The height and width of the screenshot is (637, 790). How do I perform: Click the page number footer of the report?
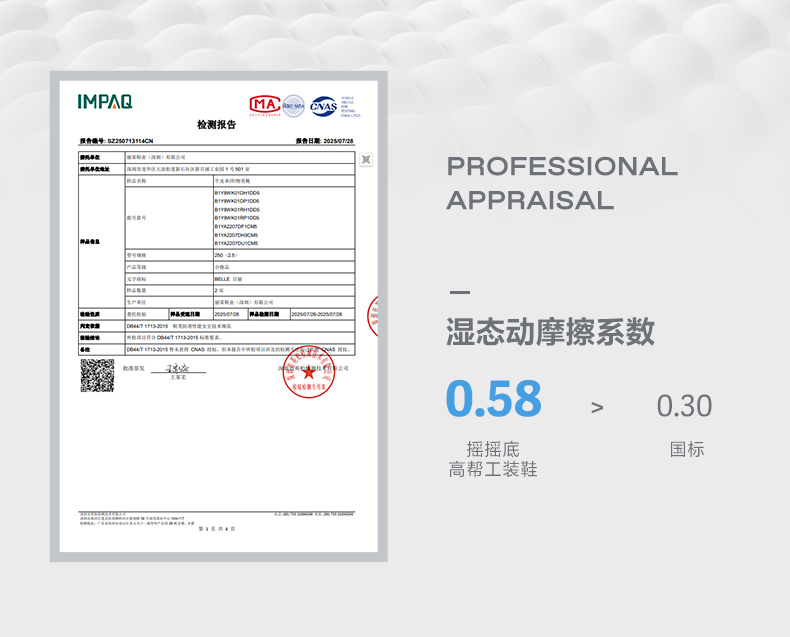[x=216, y=528]
